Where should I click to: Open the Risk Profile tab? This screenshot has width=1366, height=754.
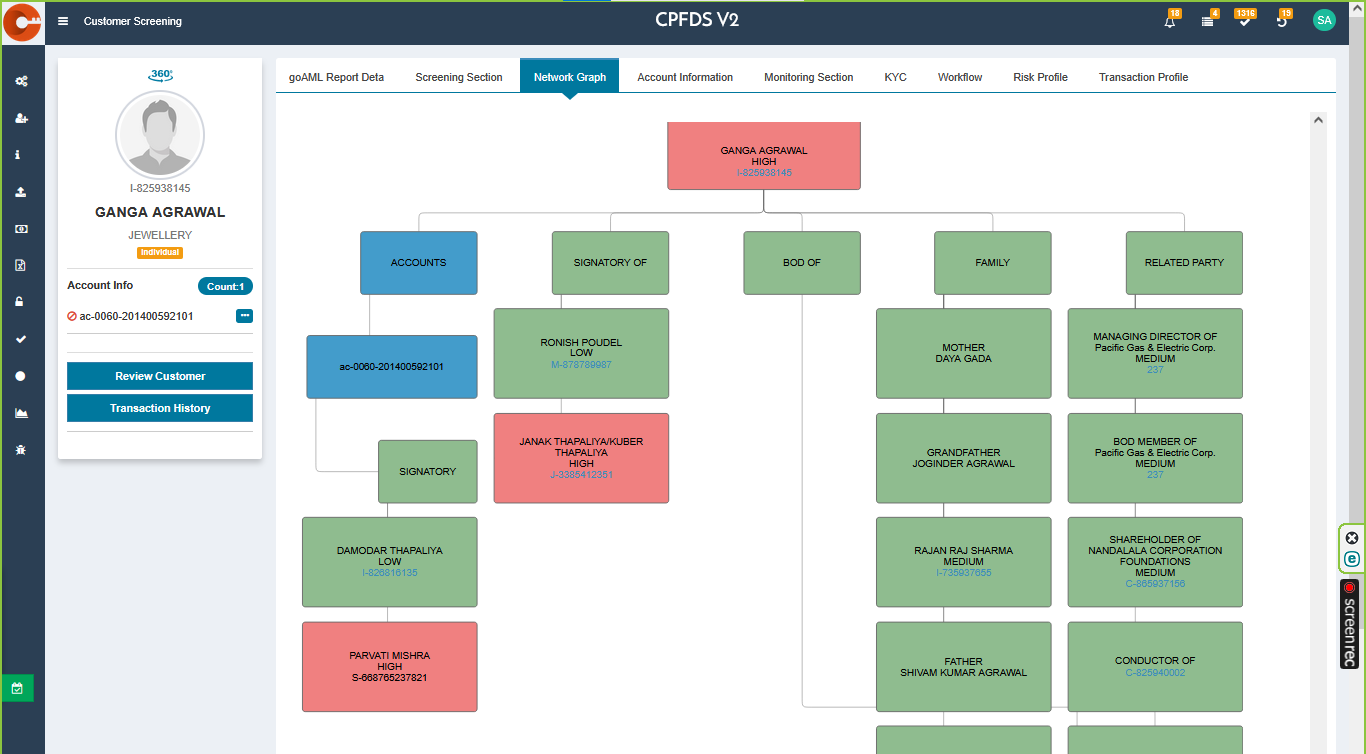(1040, 77)
